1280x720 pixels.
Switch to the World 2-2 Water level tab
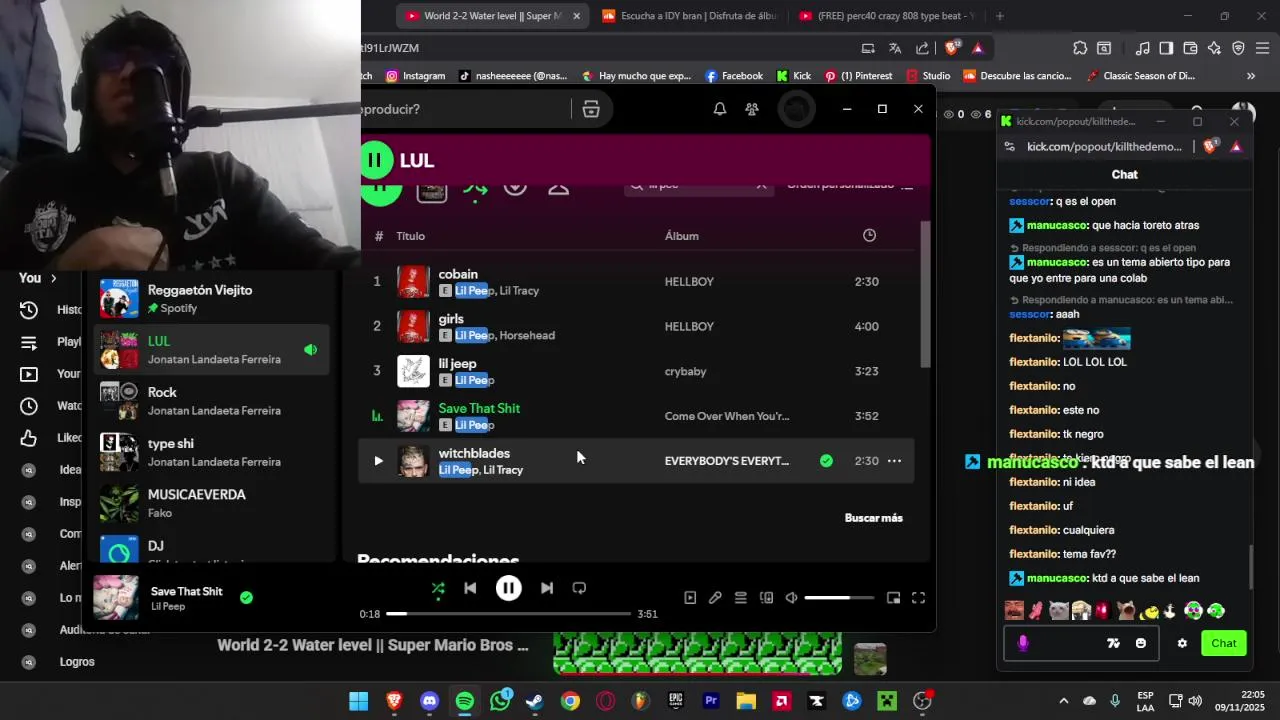[491, 16]
